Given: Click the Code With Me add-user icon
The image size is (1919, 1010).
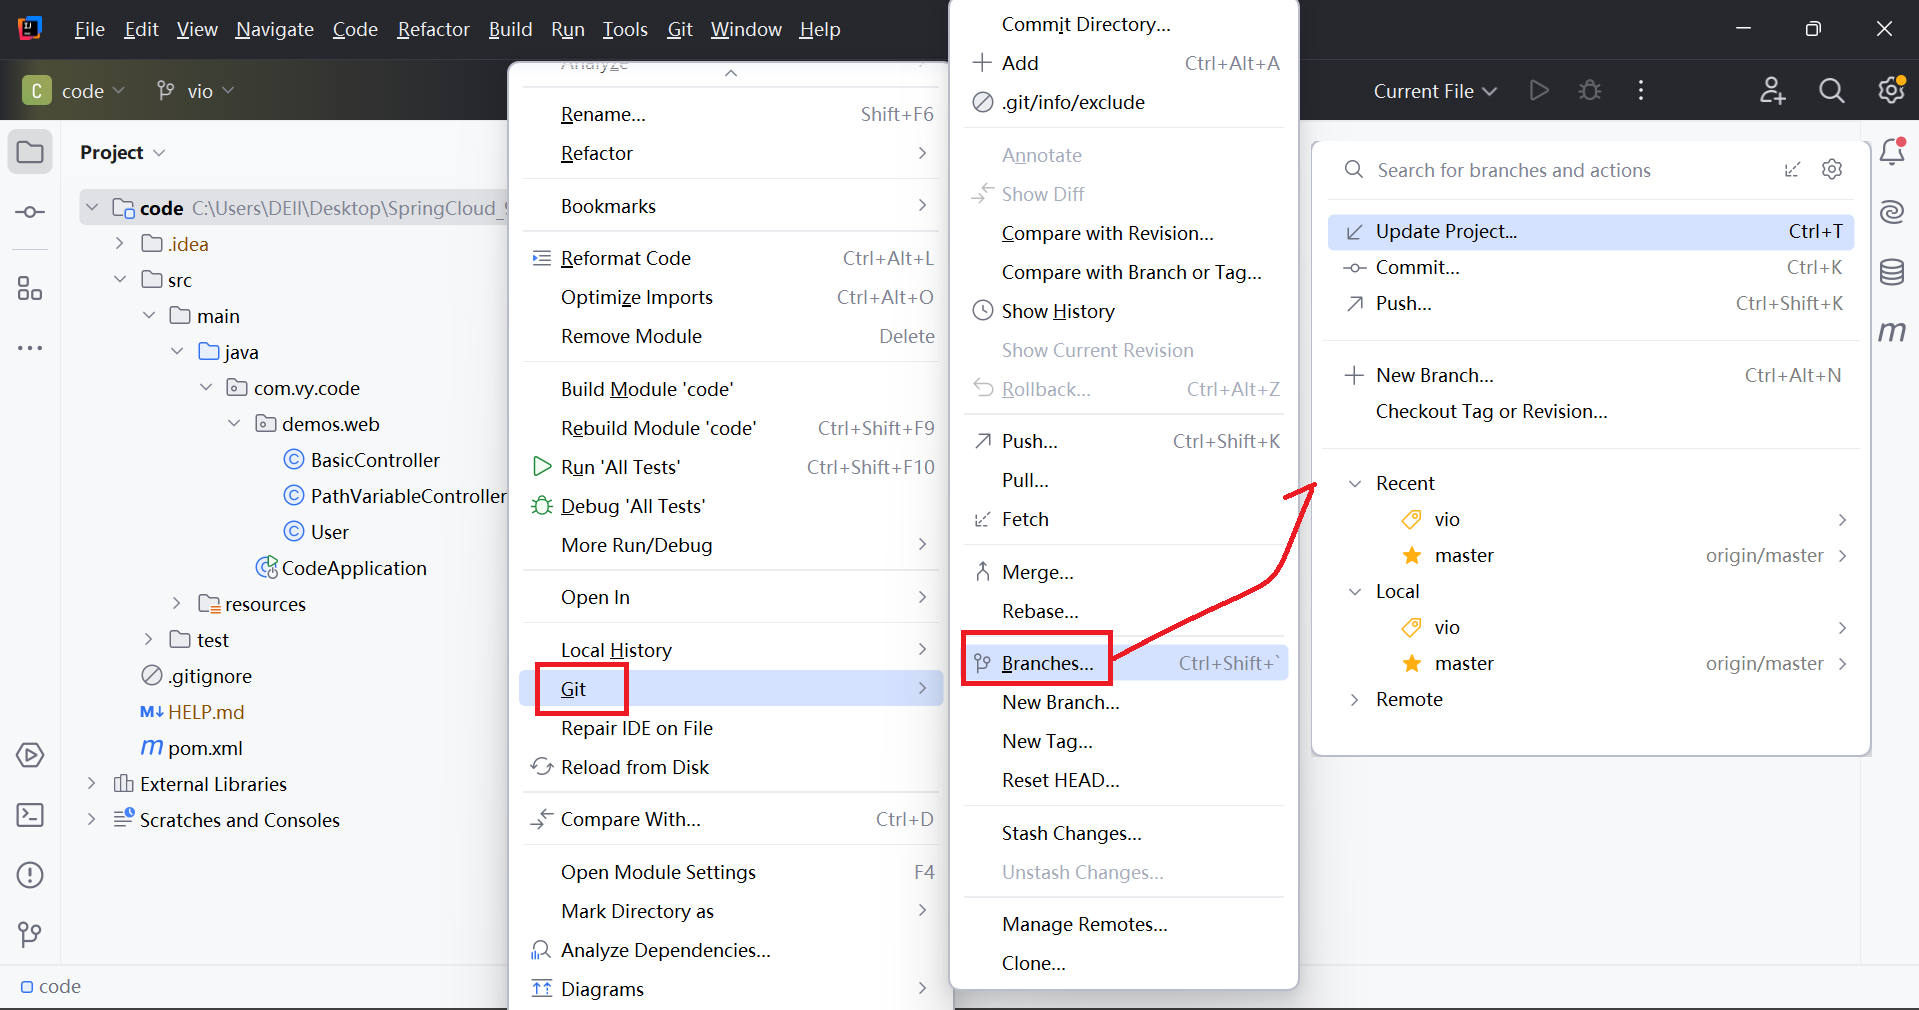Looking at the screenshot, I should pos(1773,91).
